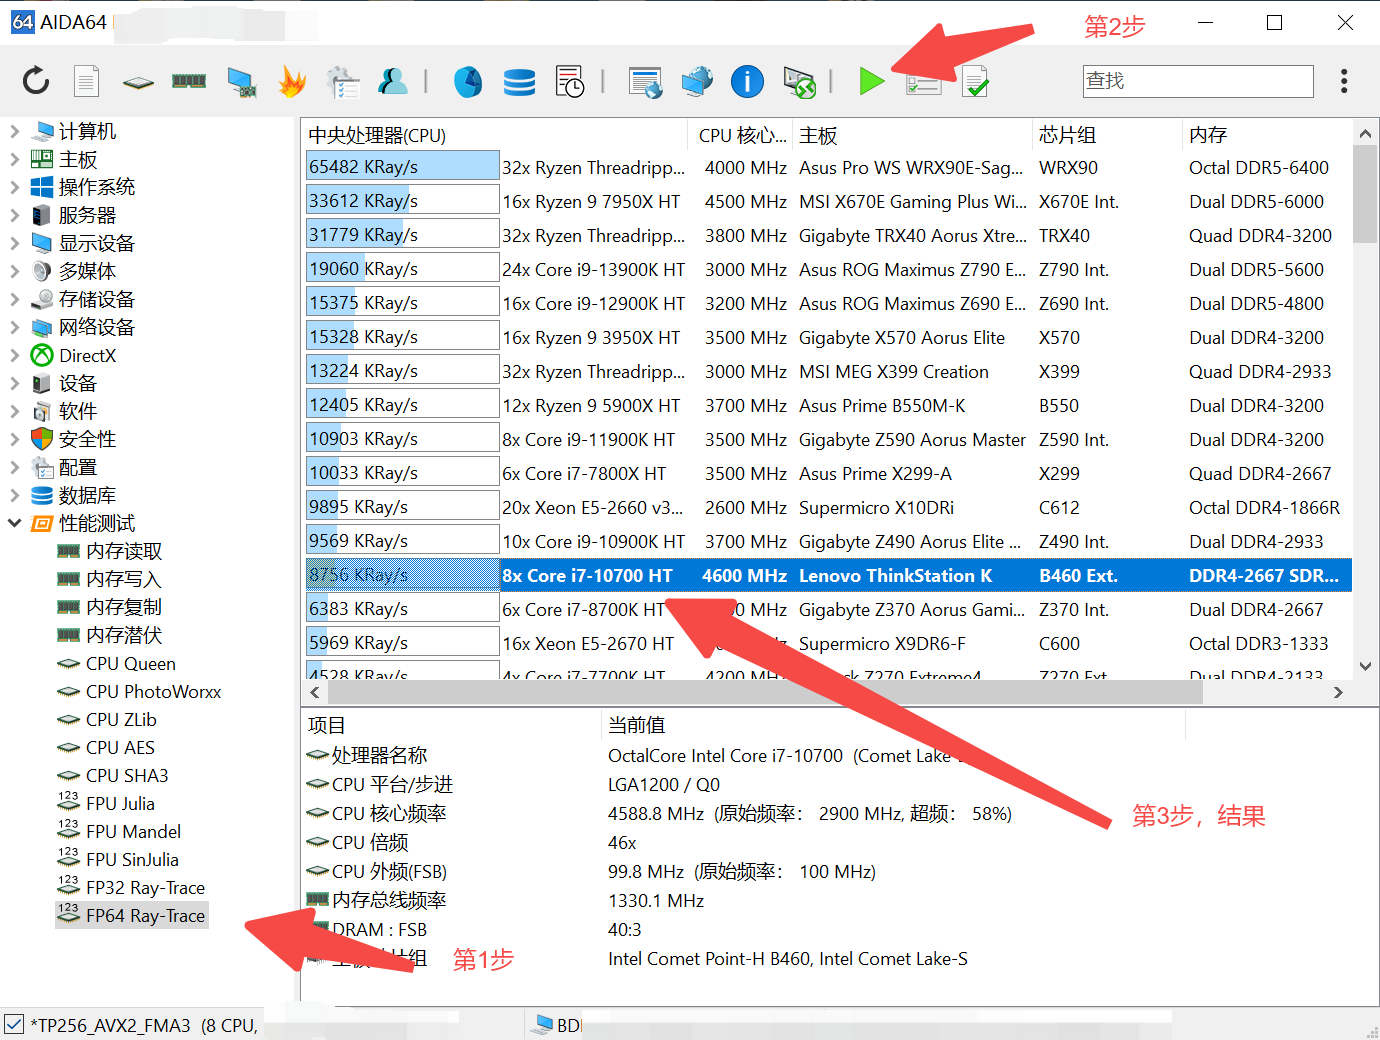Viewport: 1380px width, 1040px height.
Task: Expand the 显示设备 tree node
Action: pos(14,243)
